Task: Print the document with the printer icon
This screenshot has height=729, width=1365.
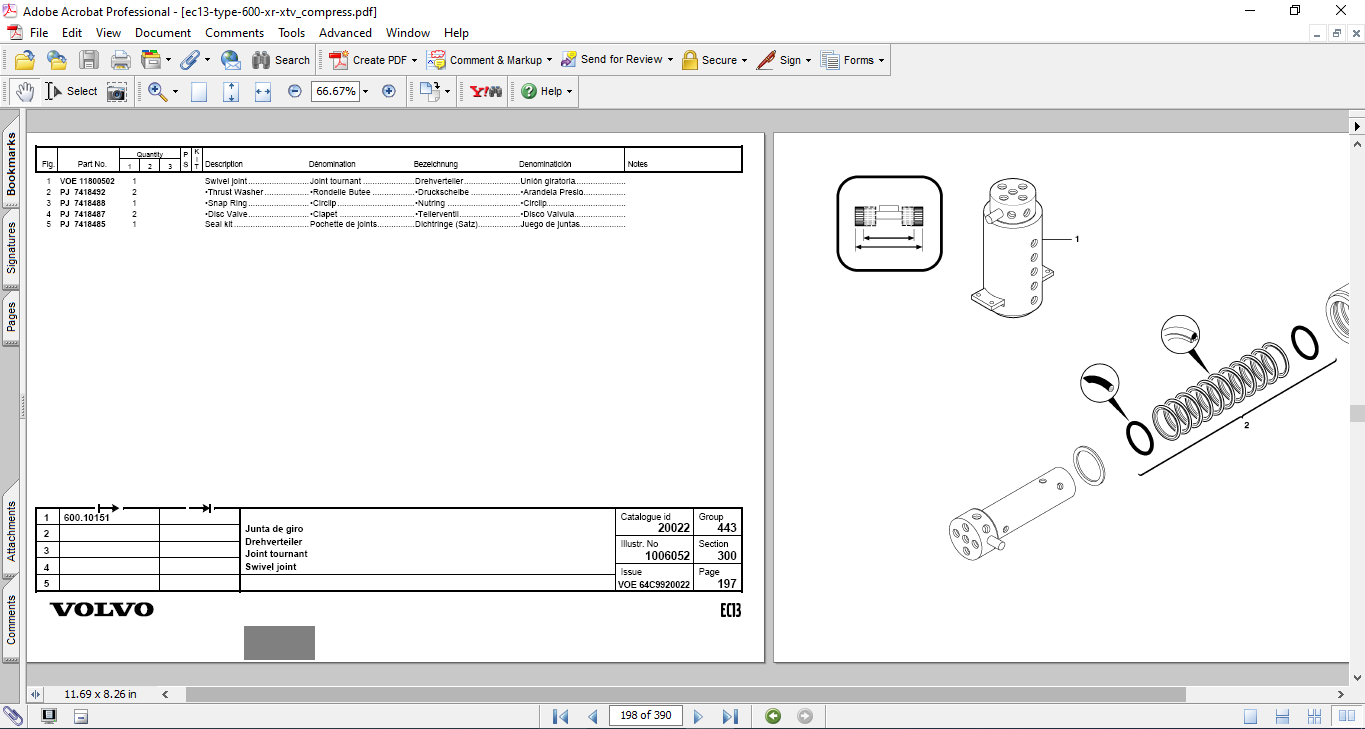Action: pos(121,60)
